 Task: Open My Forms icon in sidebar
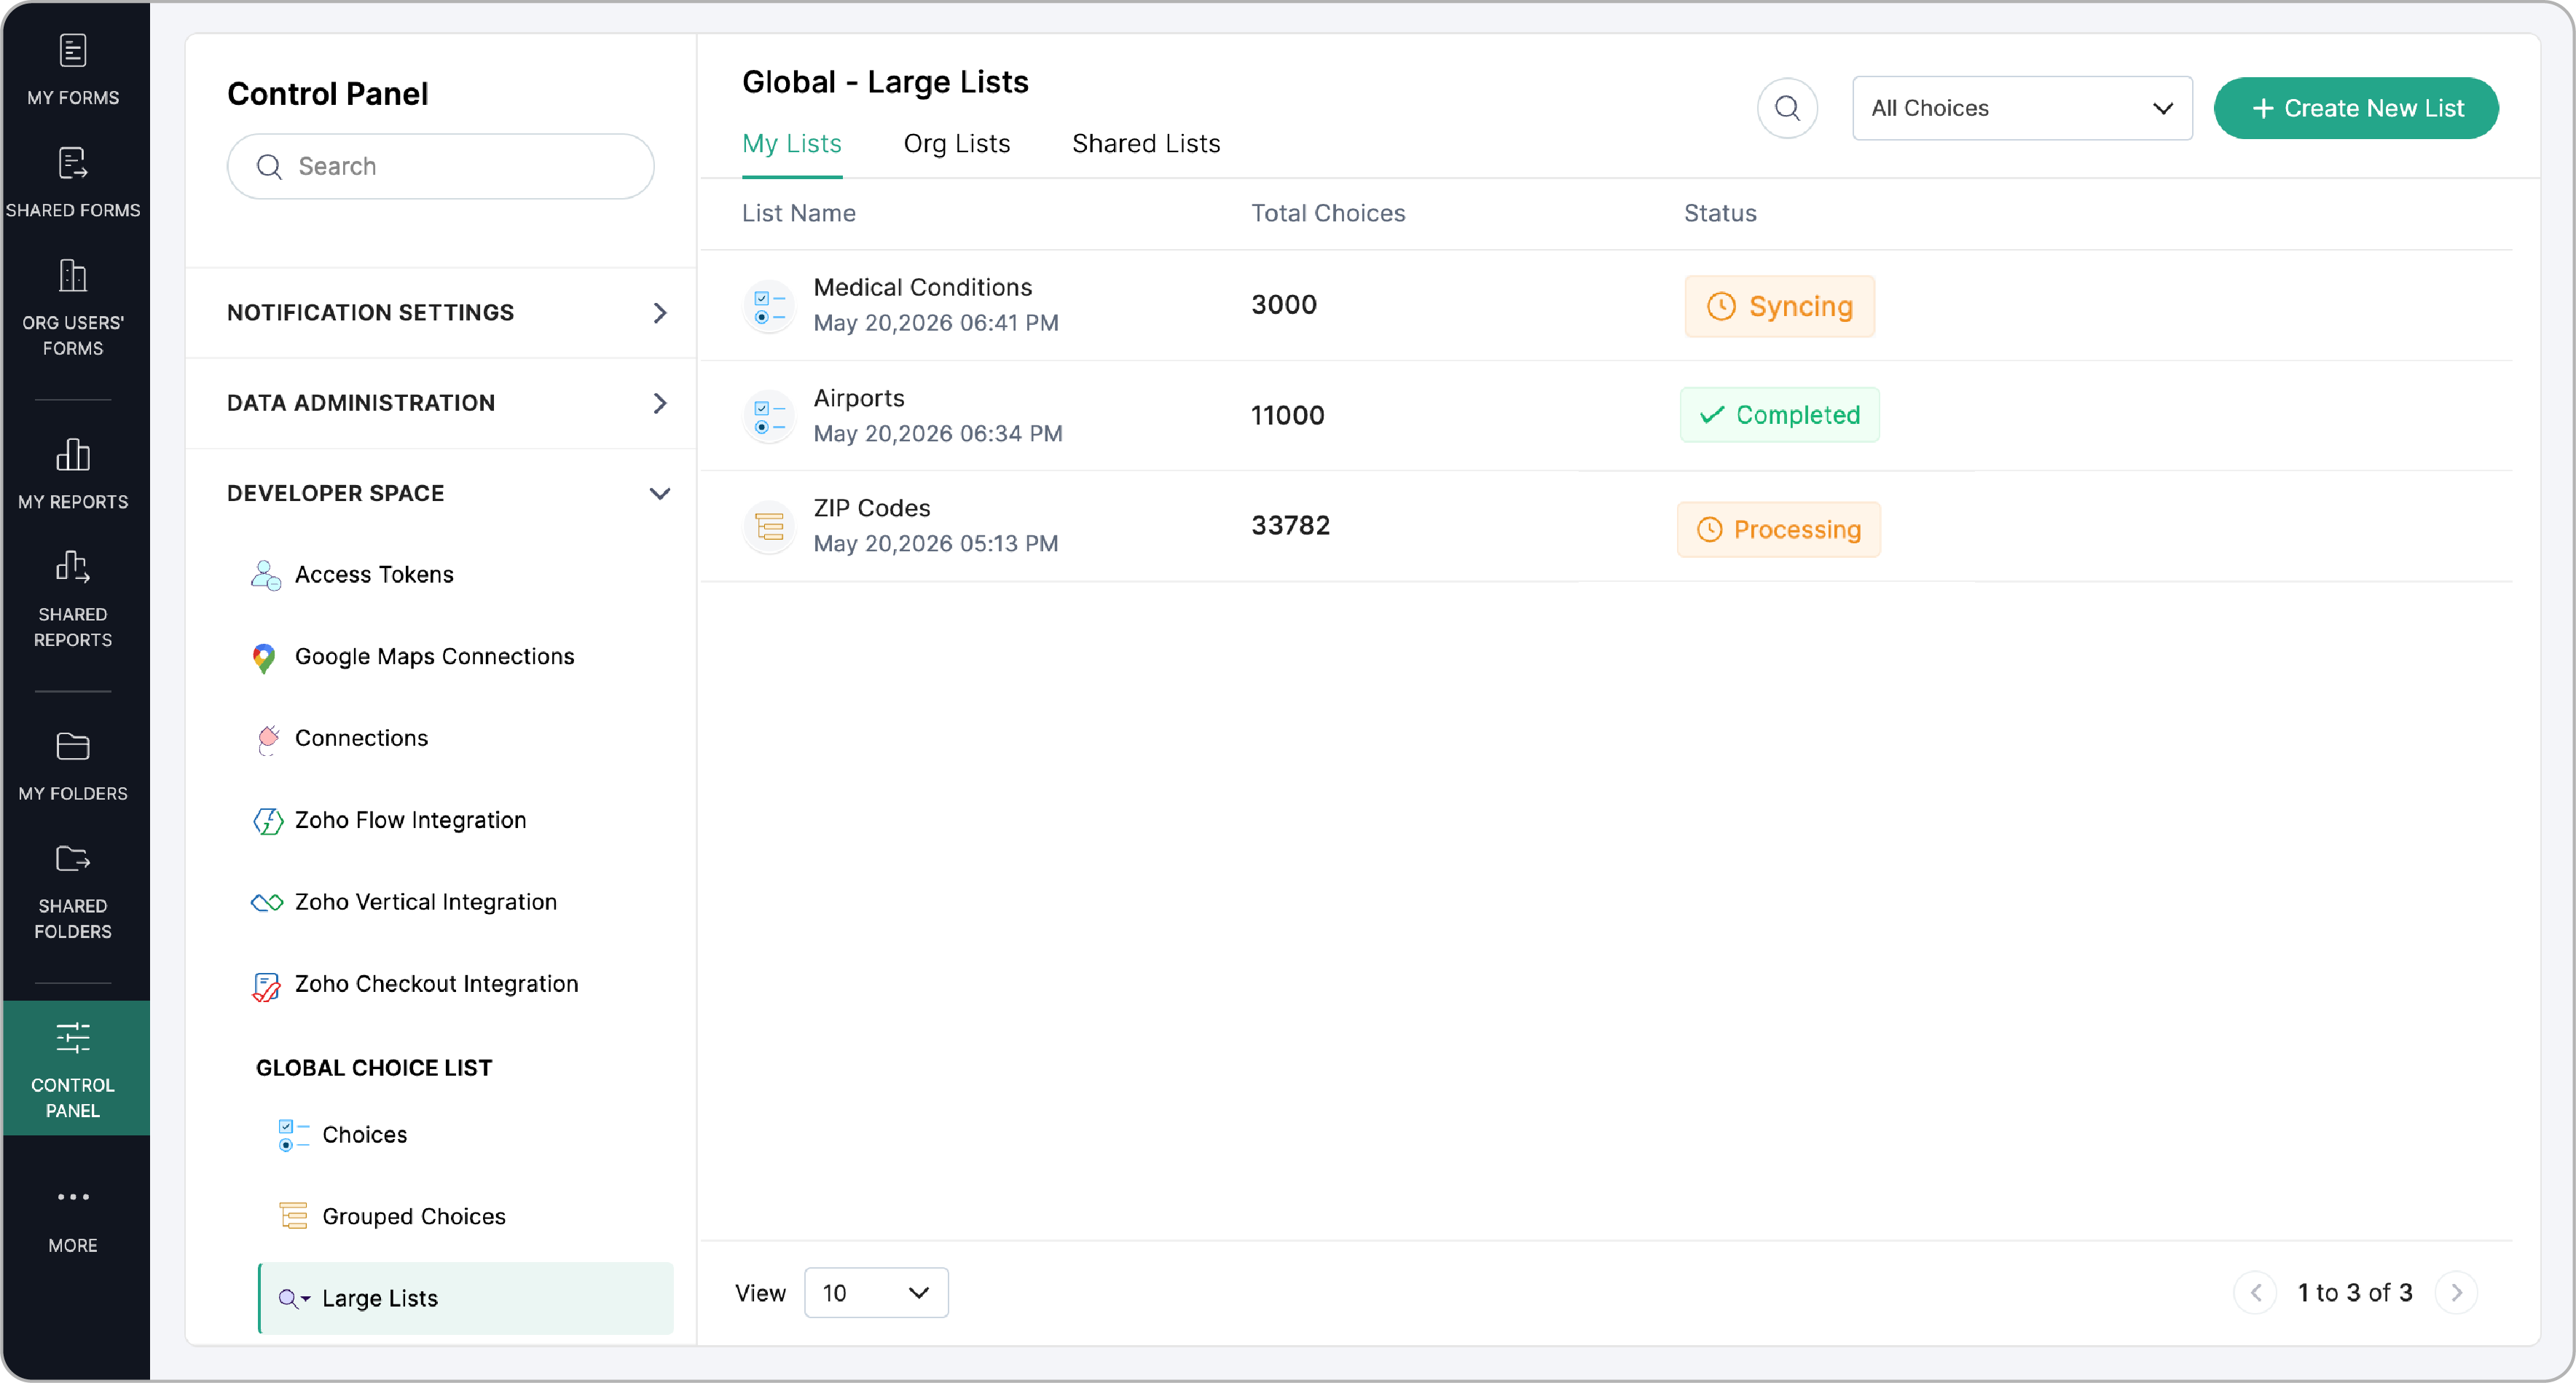tap(73, 50)
